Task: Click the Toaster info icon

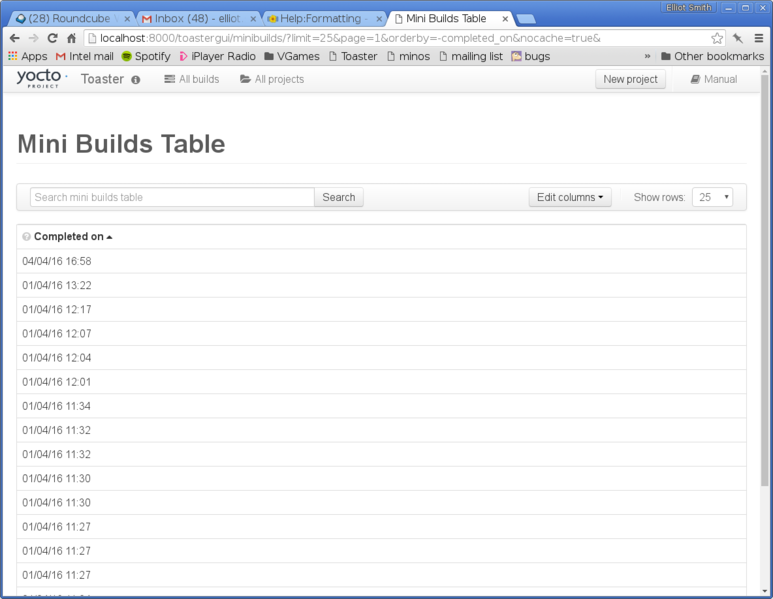Action: [136, 80]
